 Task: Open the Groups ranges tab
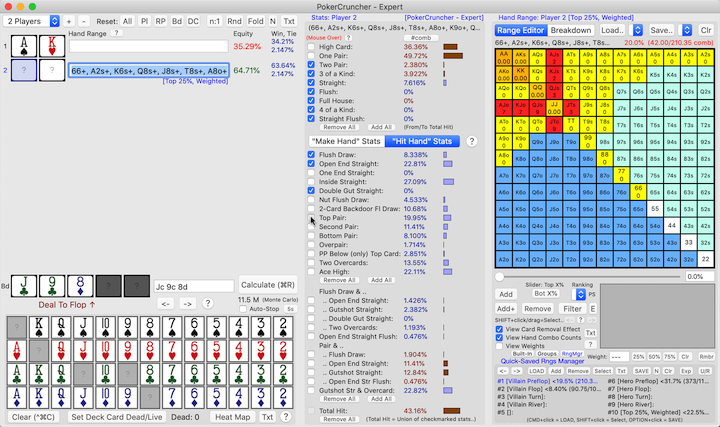tap(547, 354)
